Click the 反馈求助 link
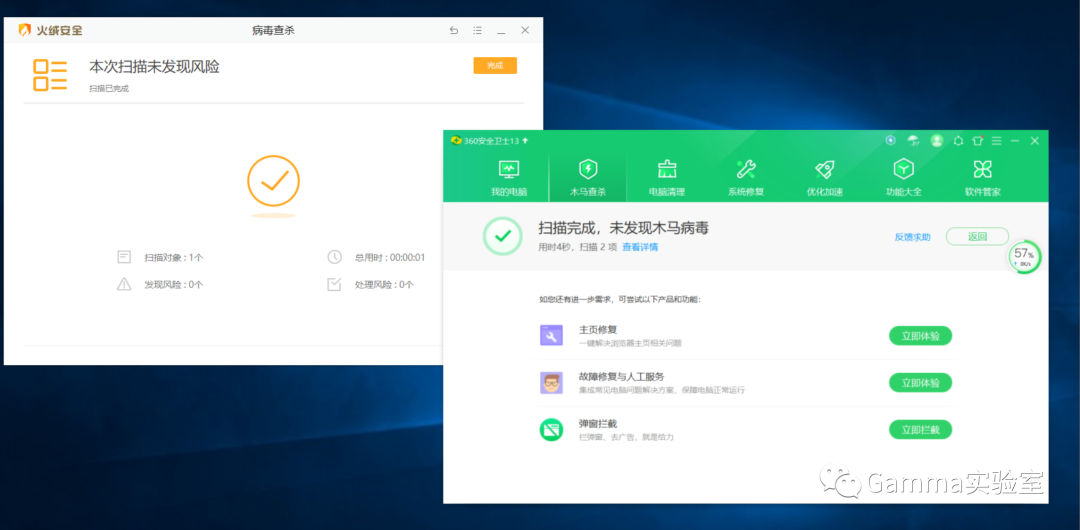Image resolution: width=1080 pixels, height=530 pixels. [913, 237]
